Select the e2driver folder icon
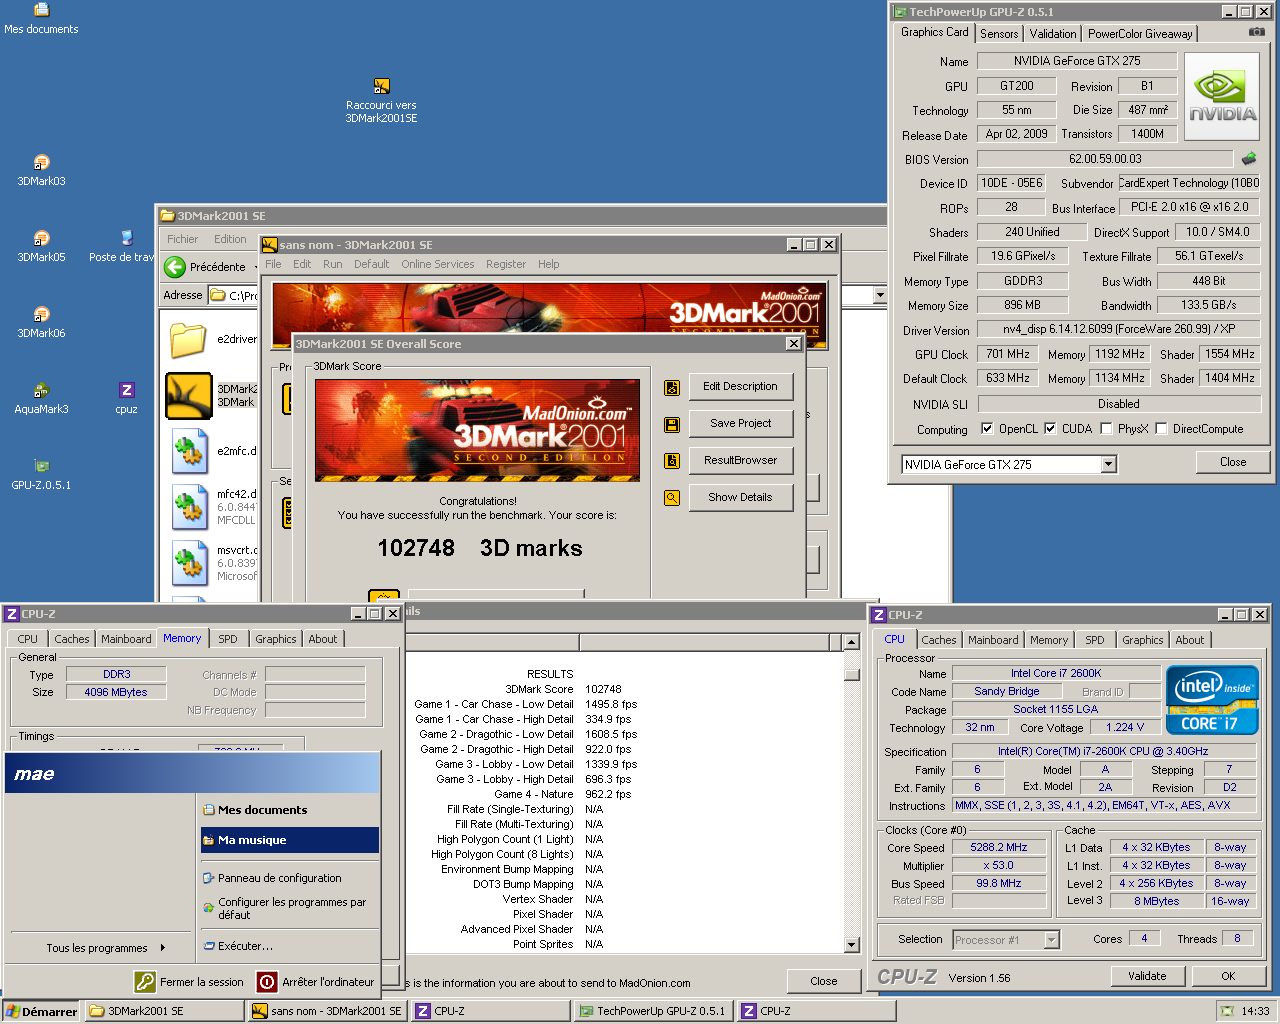This screenshot has height=1024, width=1280. (x=188, y=340)
